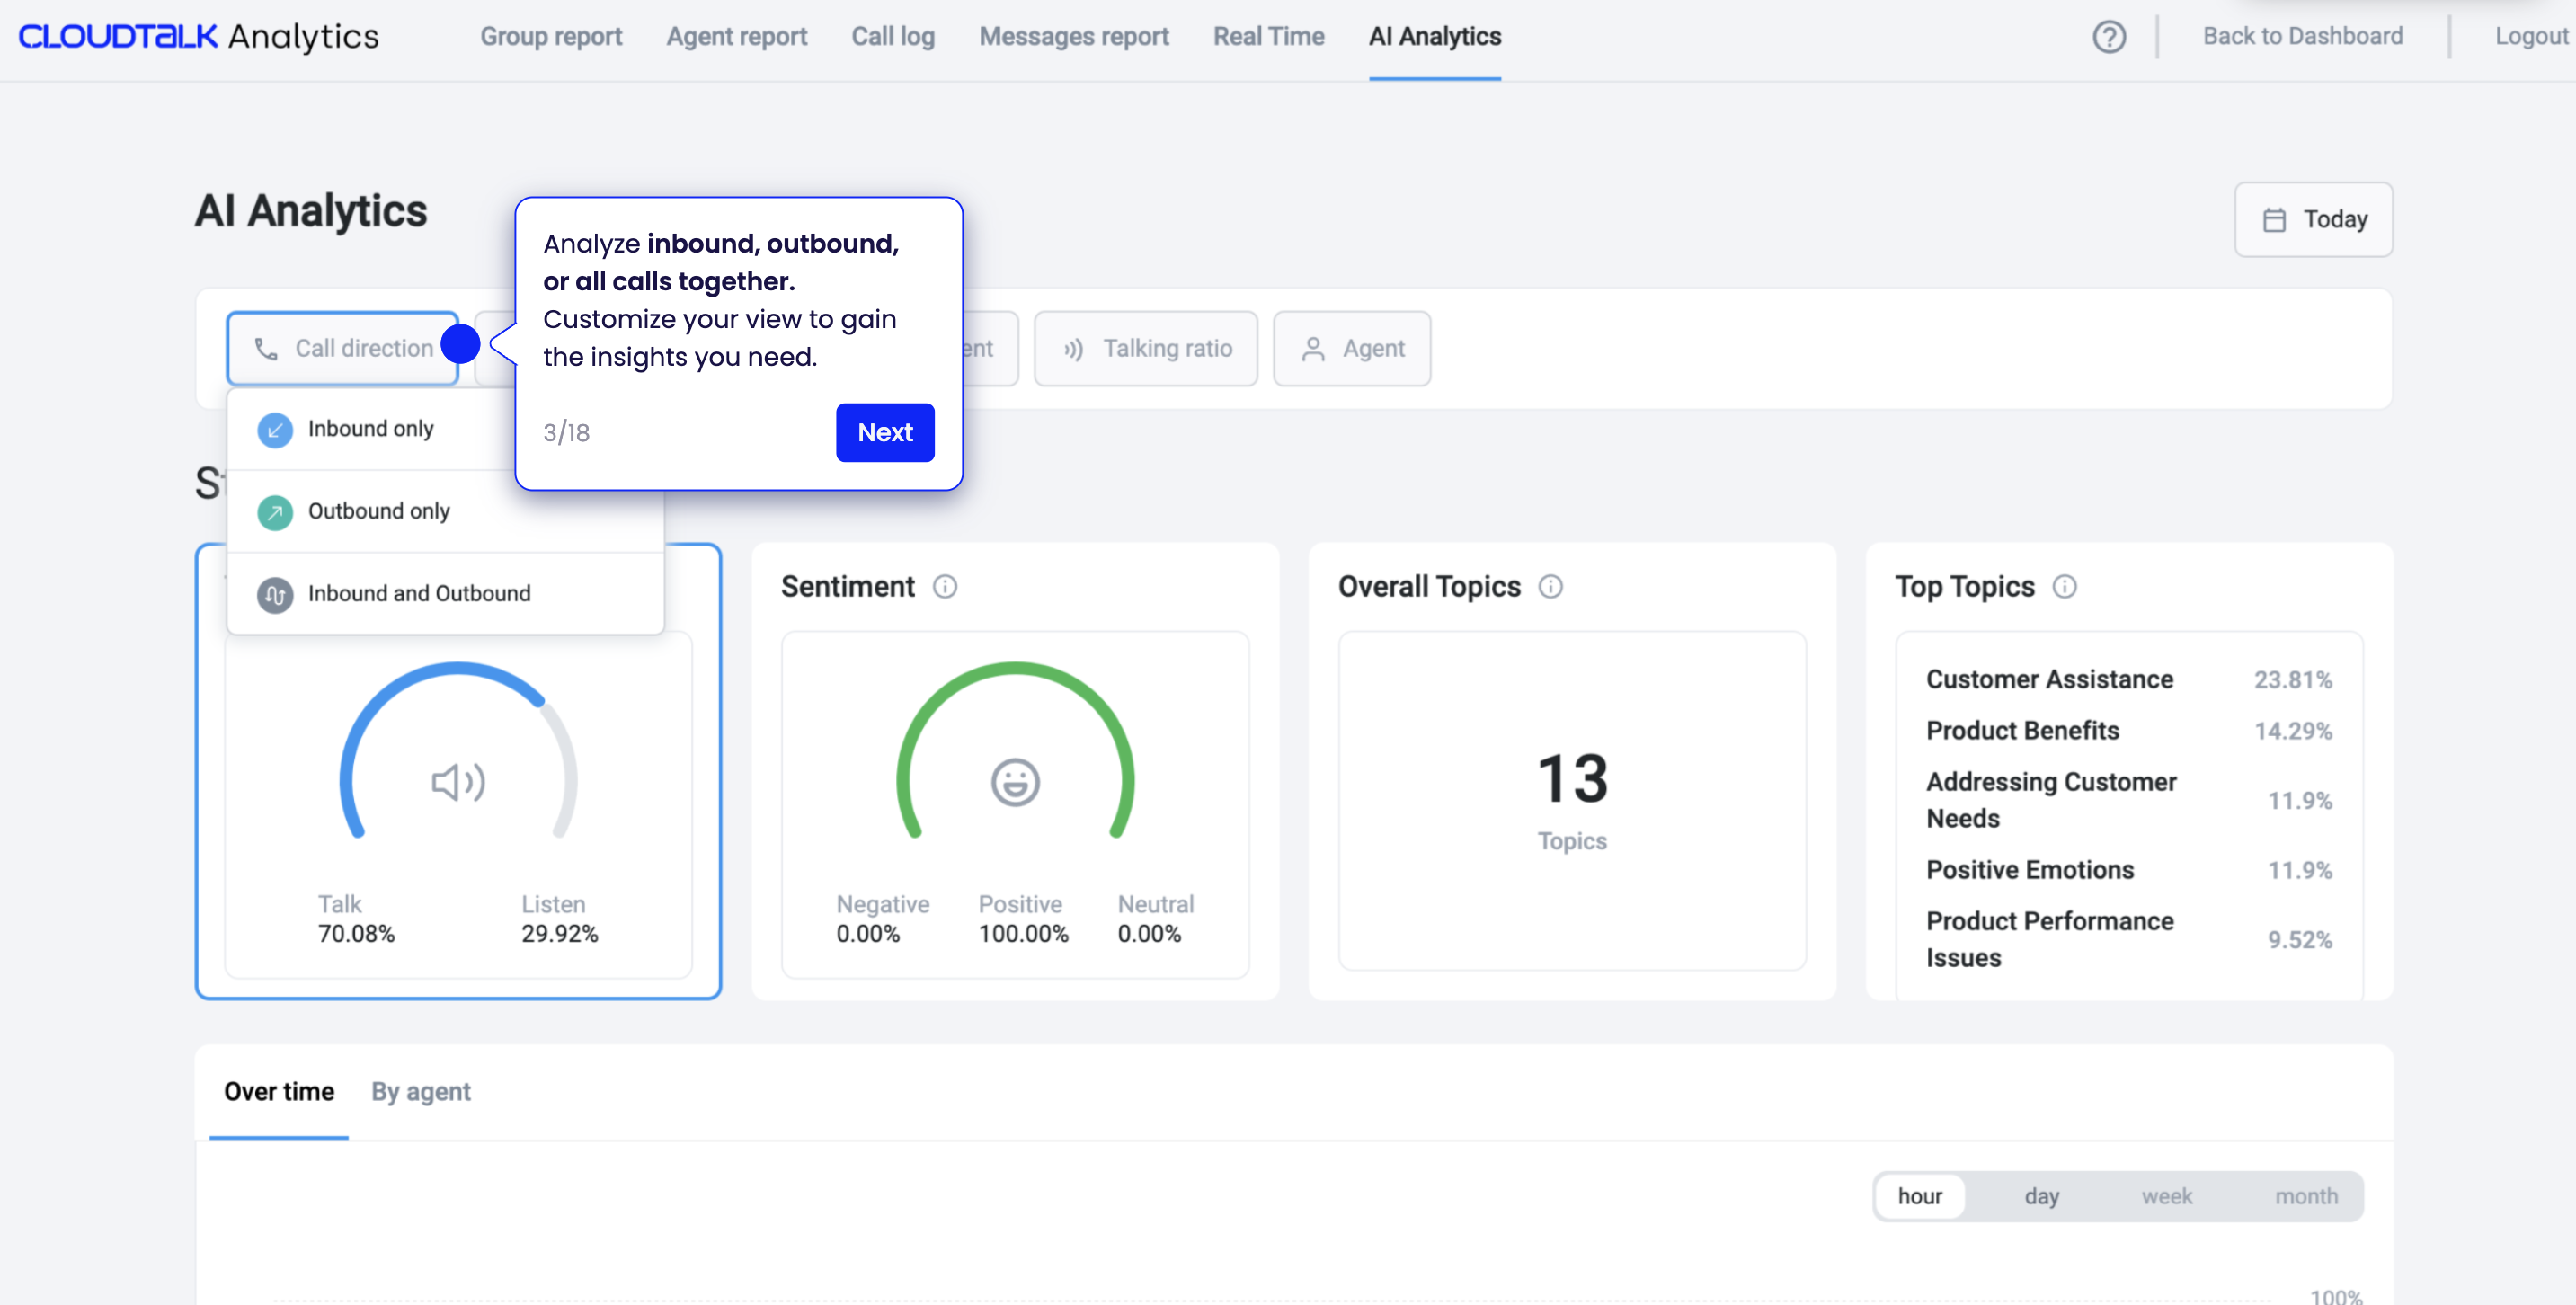Click Next in the tour tooltip
Screen dimensions: 2576x1305
(x=884, y=432)
